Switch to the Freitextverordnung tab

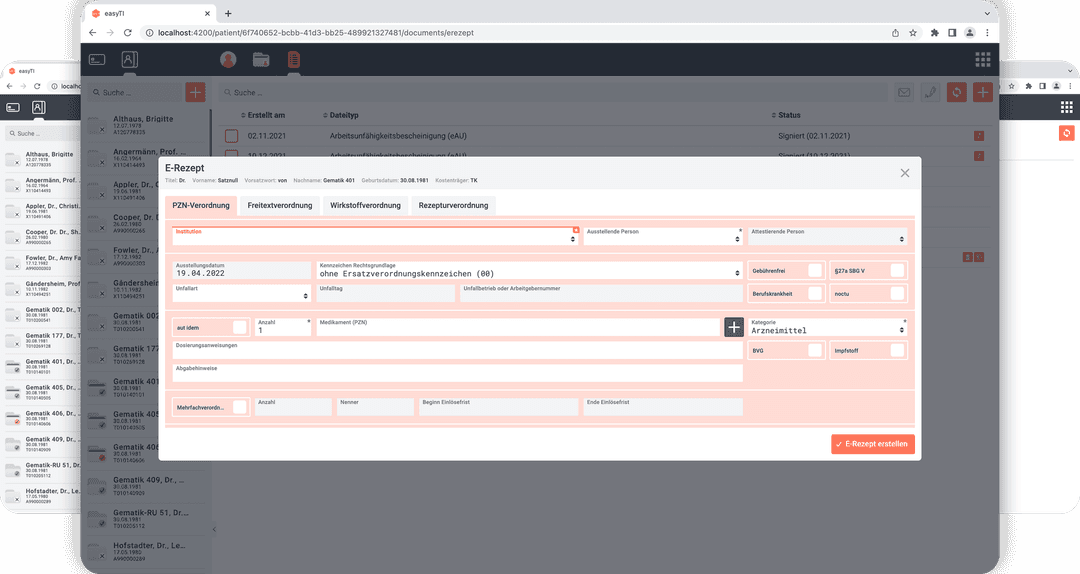tap(279, 206)
